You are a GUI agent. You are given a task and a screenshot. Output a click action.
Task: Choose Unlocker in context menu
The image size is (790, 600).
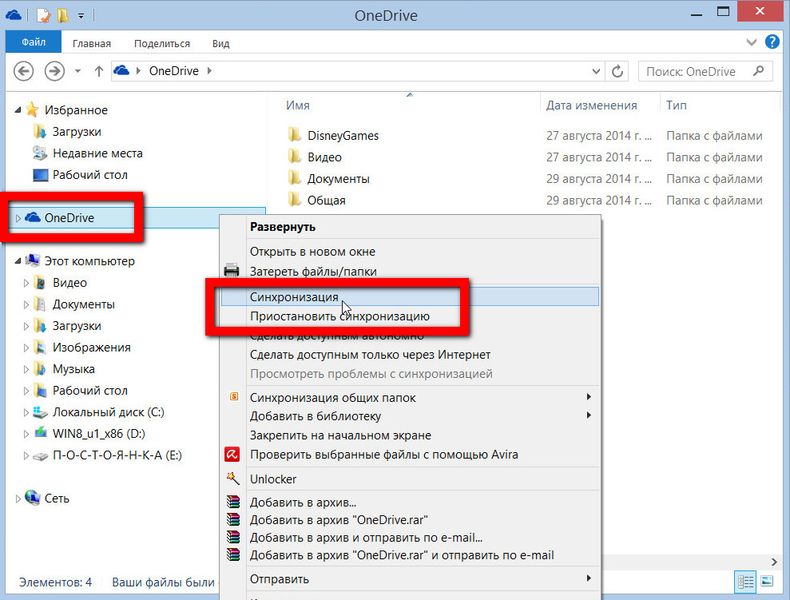pos(410,479)
